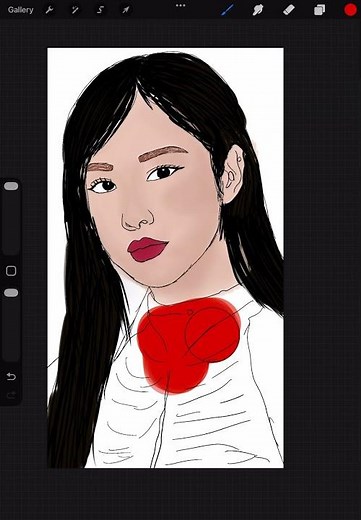Open the red active color picker
This screenshot has width=361, height=520.
(350, 10)
